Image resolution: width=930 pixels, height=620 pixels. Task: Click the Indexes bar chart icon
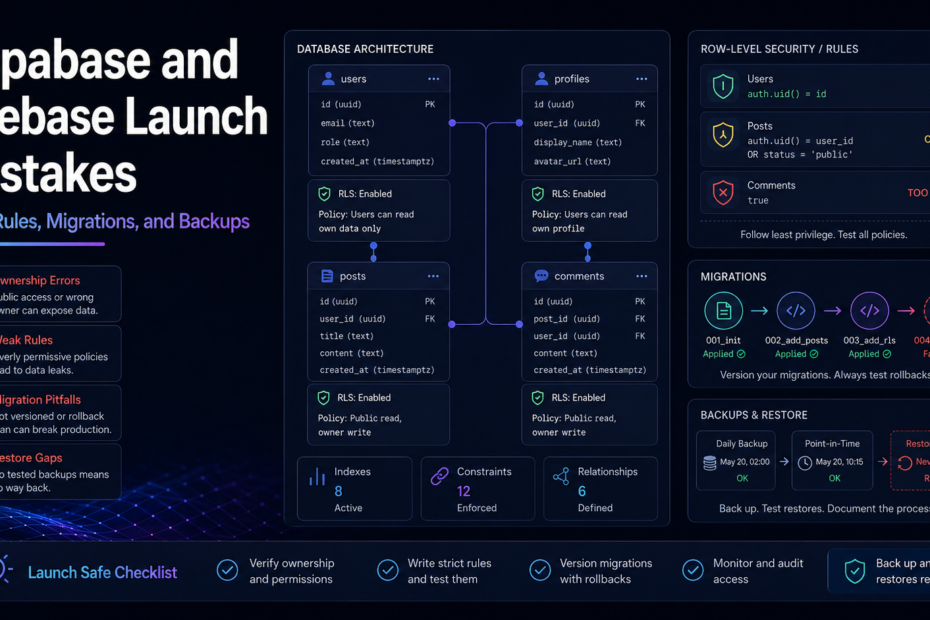[317, 476]
